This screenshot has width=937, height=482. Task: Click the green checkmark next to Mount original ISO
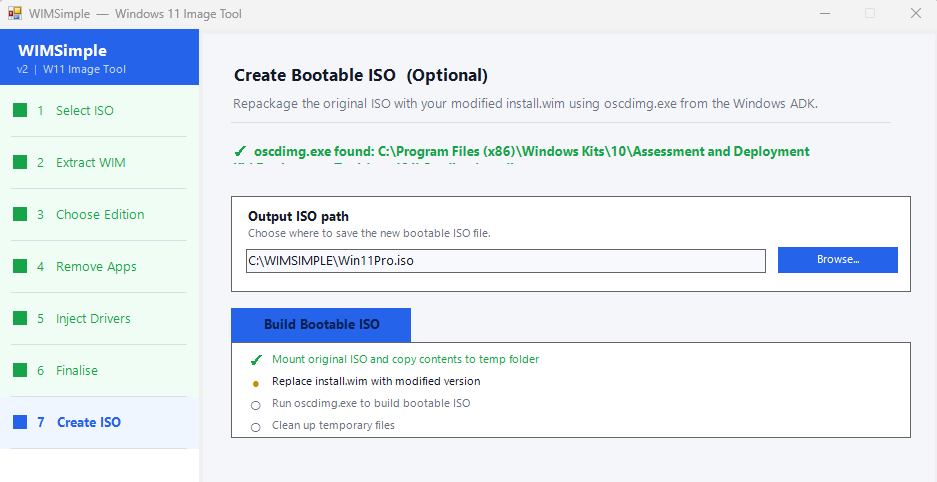pos(256,360)
